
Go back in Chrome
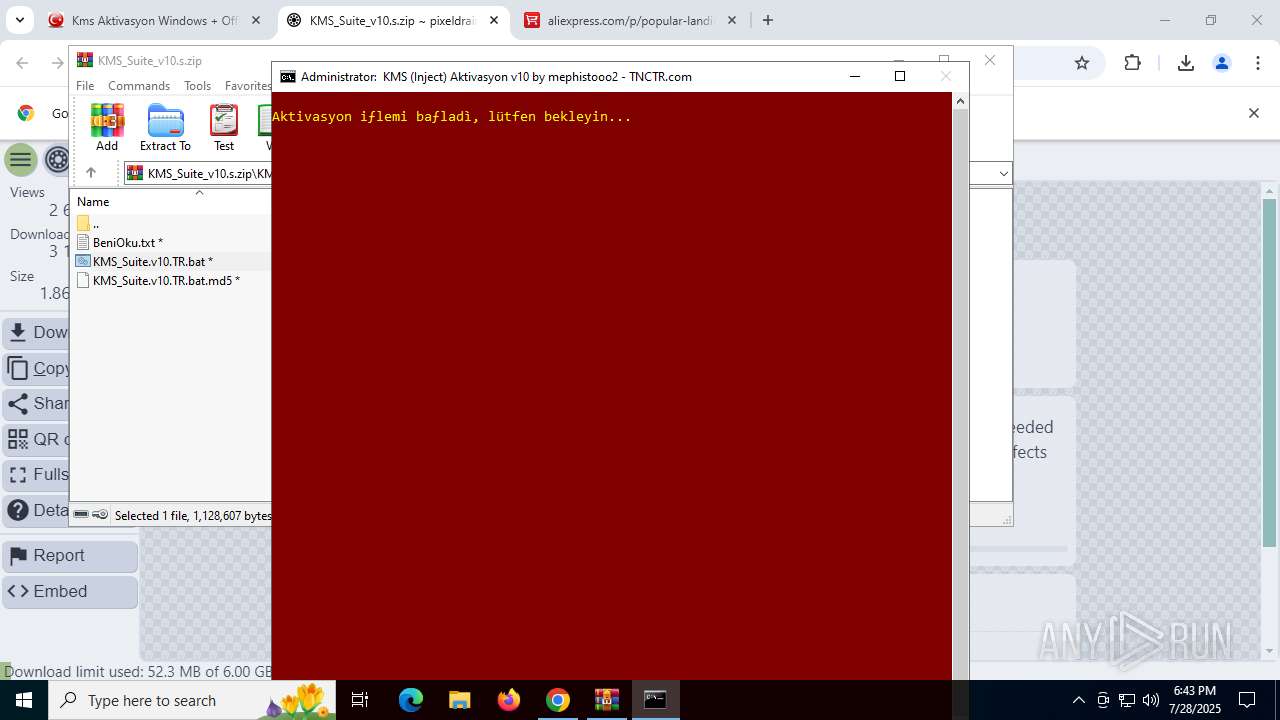coord(22,63)
